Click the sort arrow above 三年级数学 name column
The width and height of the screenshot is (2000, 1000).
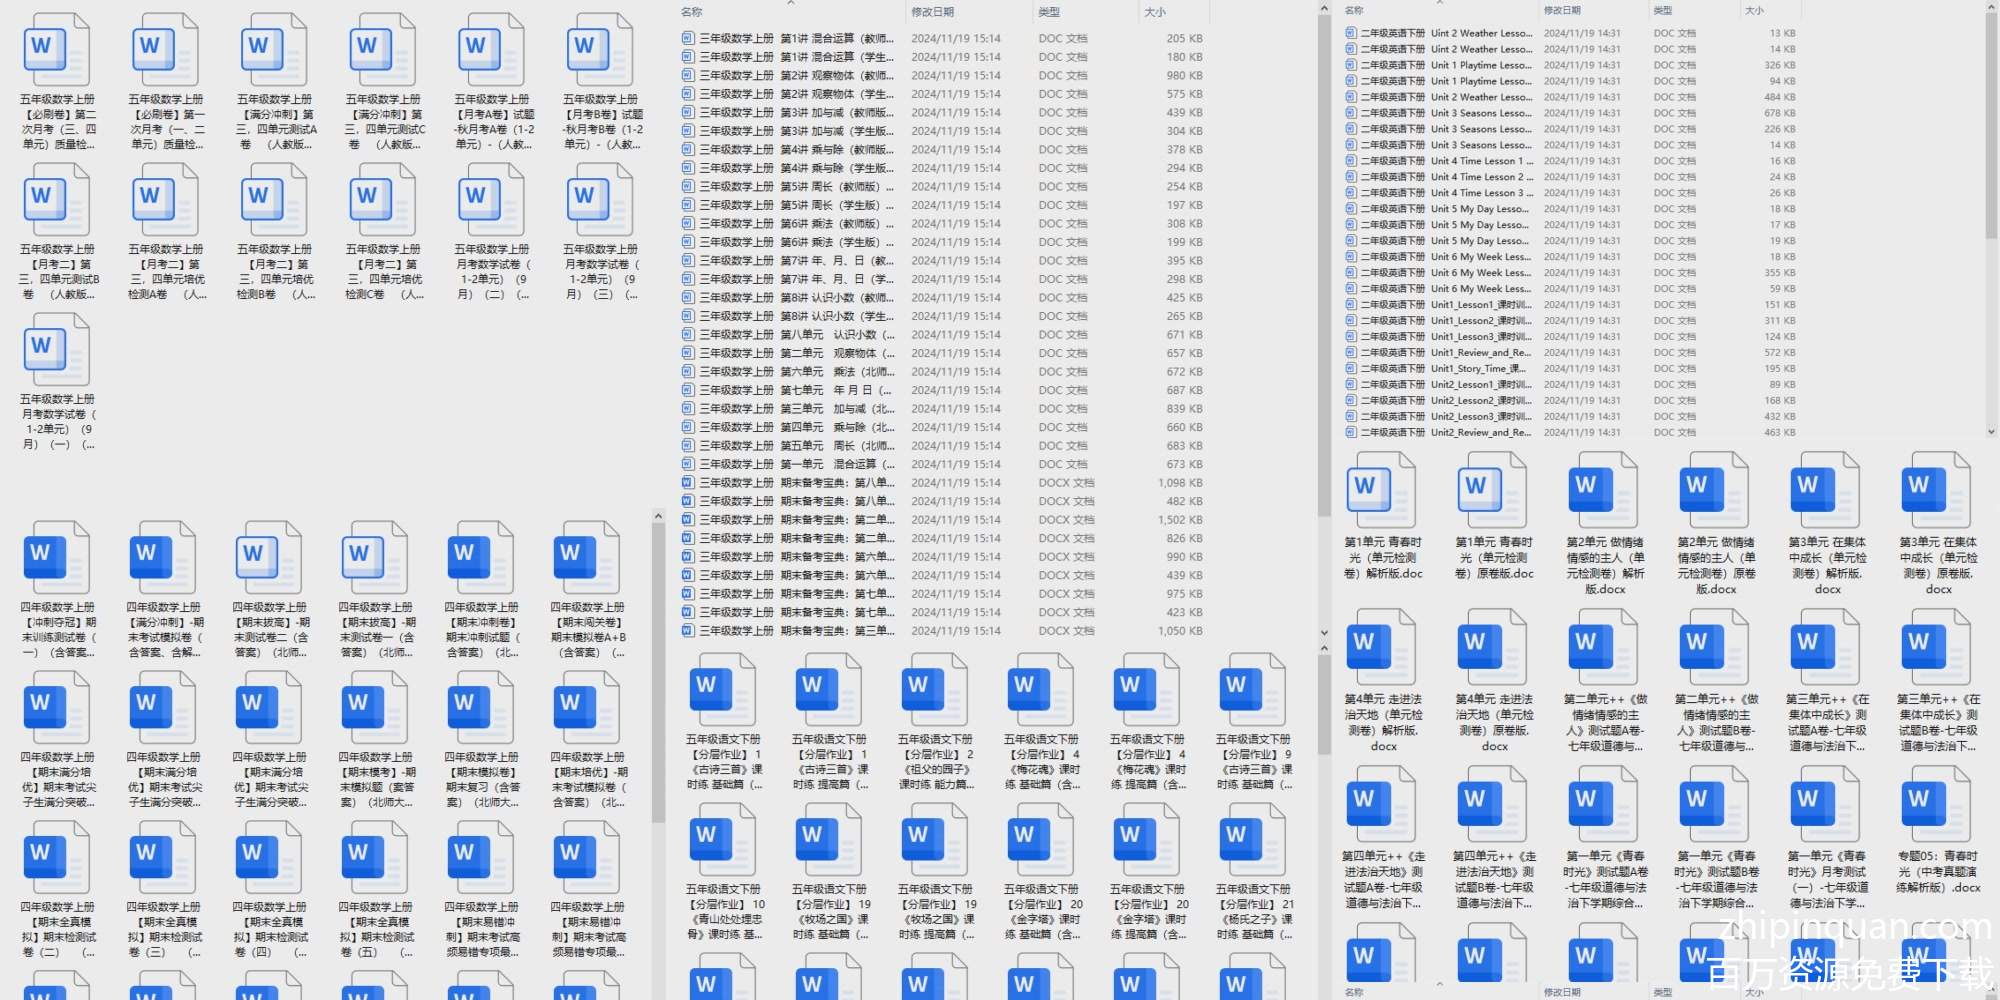790,4
